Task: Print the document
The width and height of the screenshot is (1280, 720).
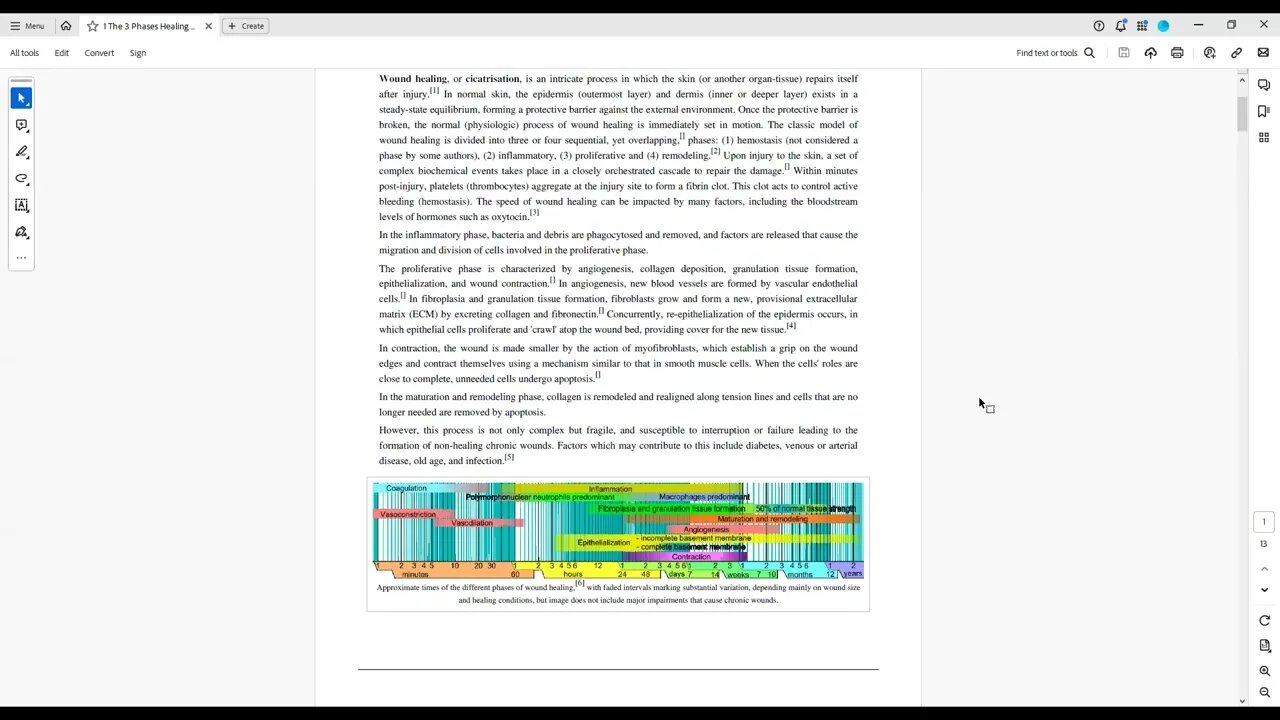Action: point(1177,53)
